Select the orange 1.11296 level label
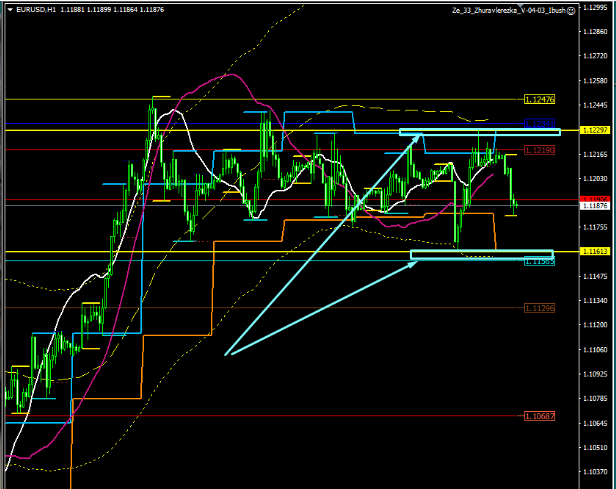Screen dimensions: 616x489 pos(539,308)
